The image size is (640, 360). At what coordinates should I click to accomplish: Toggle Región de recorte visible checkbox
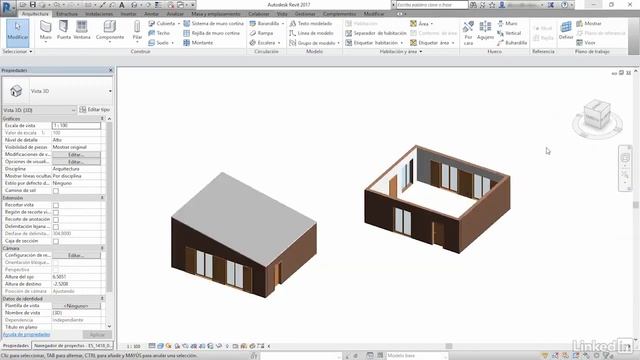56,212
